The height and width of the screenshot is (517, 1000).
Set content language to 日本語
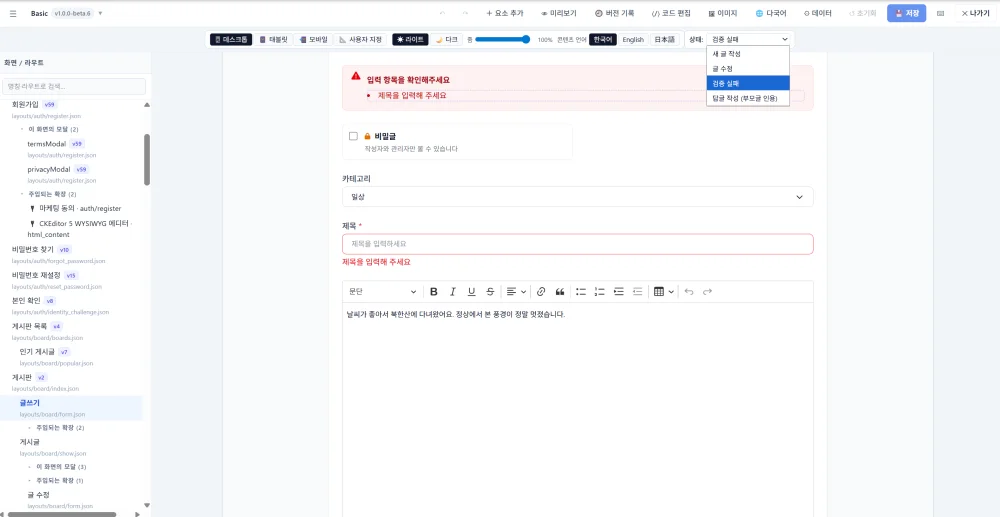pyautogui.click(x=664, y=40)
